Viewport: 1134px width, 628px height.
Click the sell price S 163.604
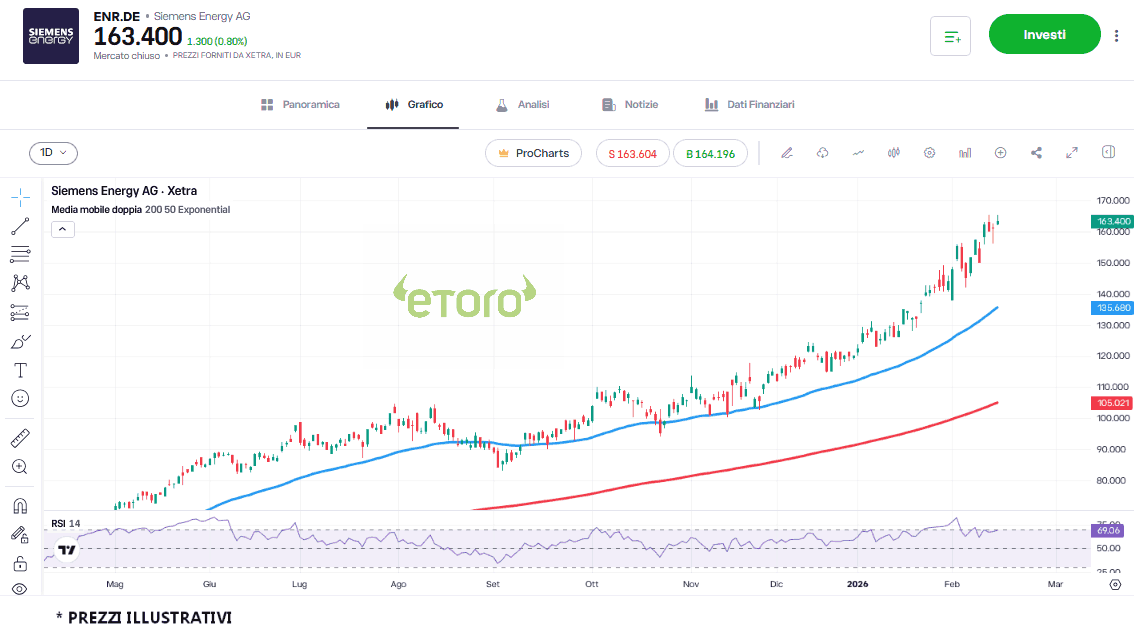pos(632,154)
